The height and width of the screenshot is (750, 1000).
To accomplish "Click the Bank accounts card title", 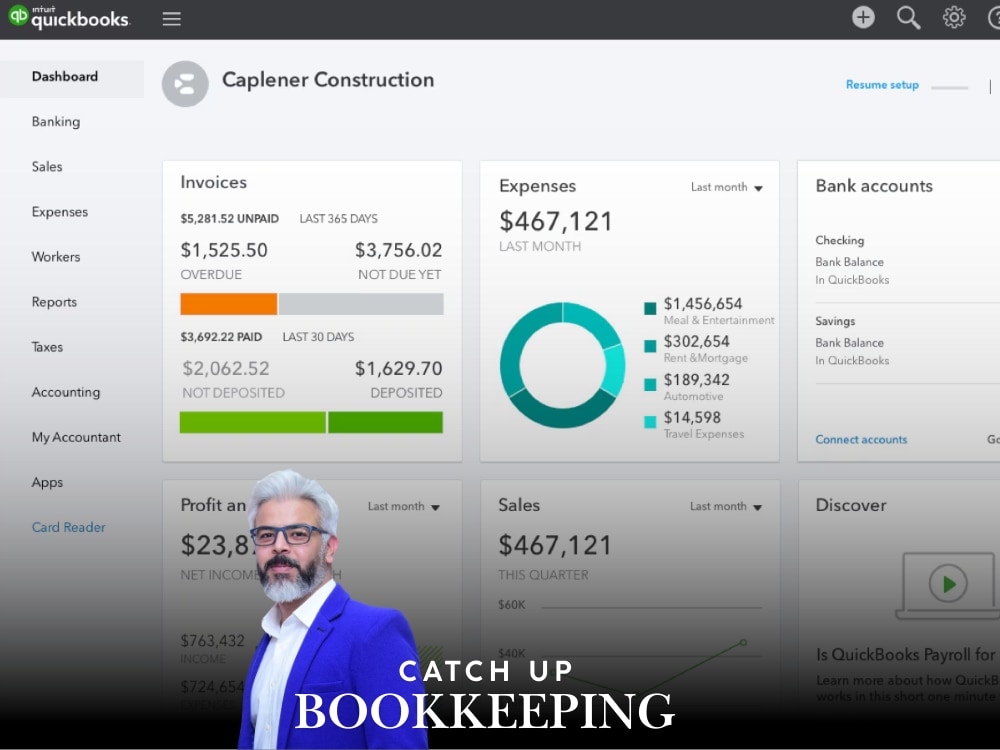I will 874,186.
